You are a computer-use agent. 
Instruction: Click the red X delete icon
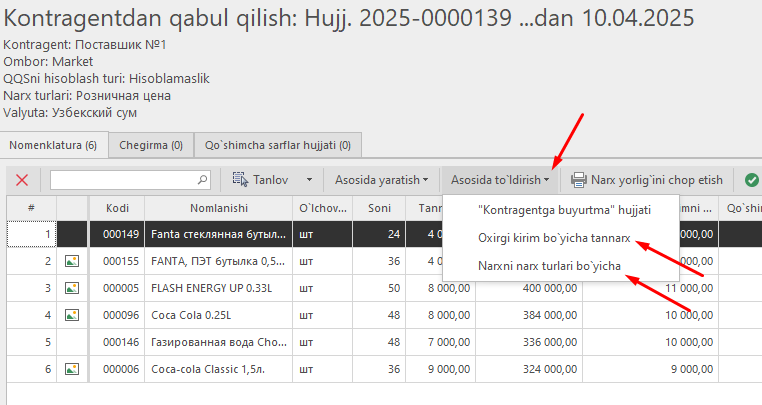pos(22,180)
